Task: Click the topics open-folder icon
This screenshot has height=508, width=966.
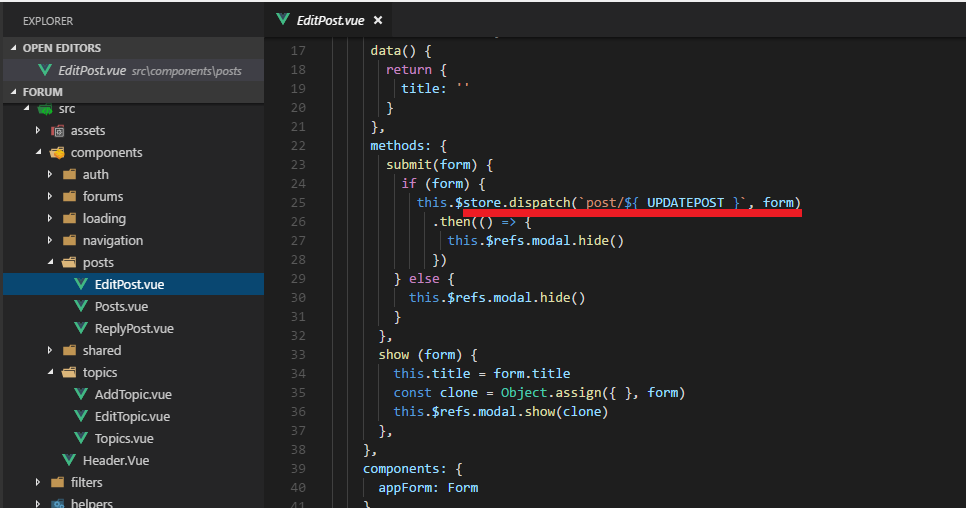Action: point(70,373)
